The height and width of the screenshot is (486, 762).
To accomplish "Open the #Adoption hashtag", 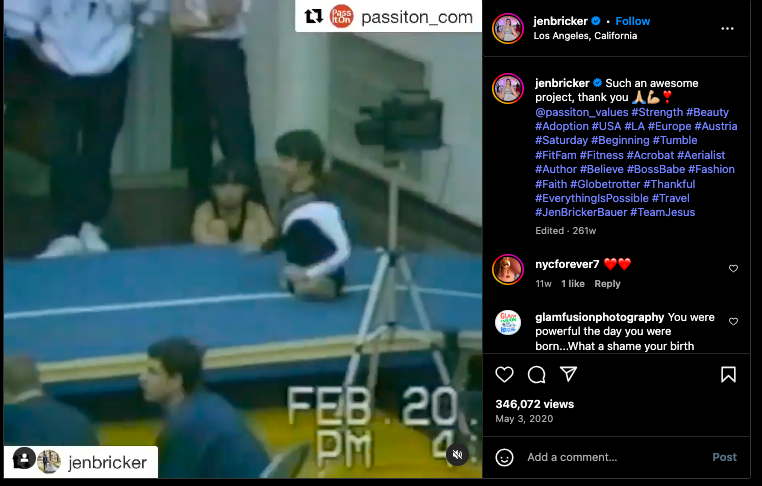I will coord(562,126).
